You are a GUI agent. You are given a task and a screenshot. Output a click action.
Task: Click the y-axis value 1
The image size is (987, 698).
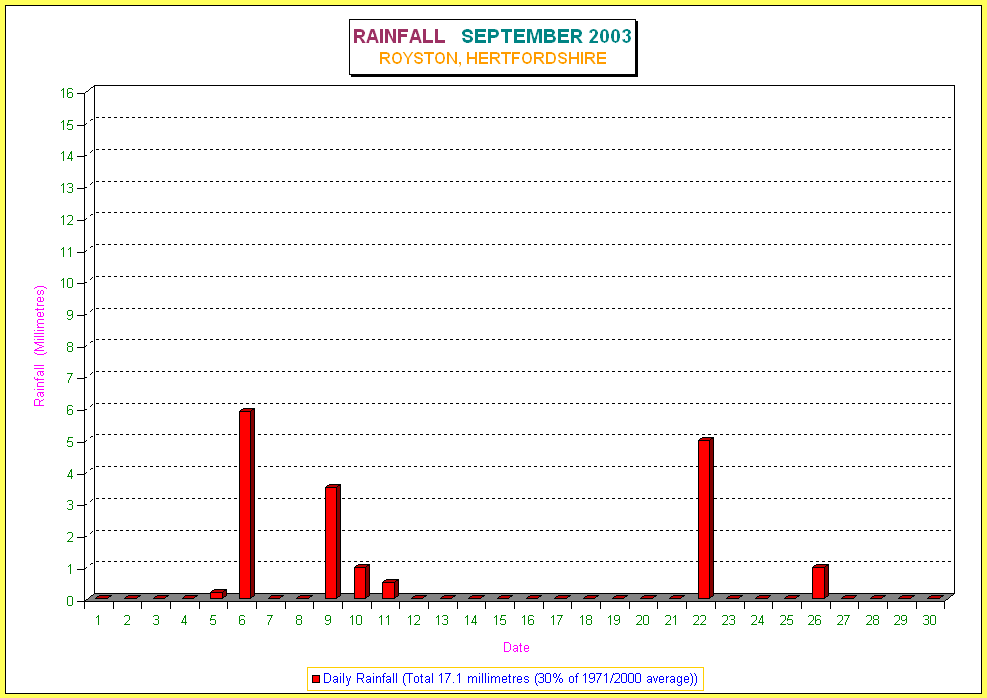70,569
